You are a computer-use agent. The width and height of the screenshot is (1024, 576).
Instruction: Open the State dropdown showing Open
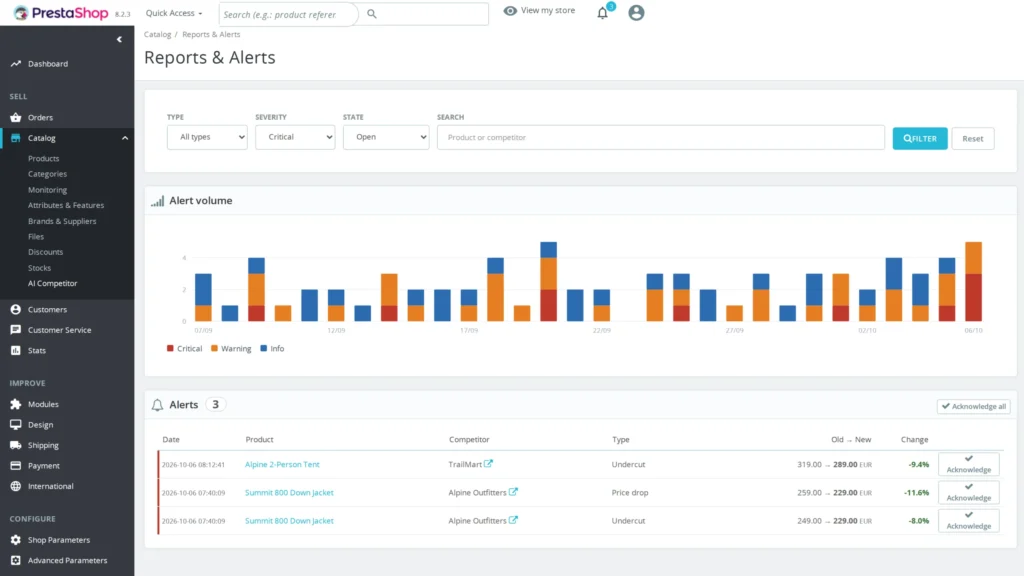(386, 137)
